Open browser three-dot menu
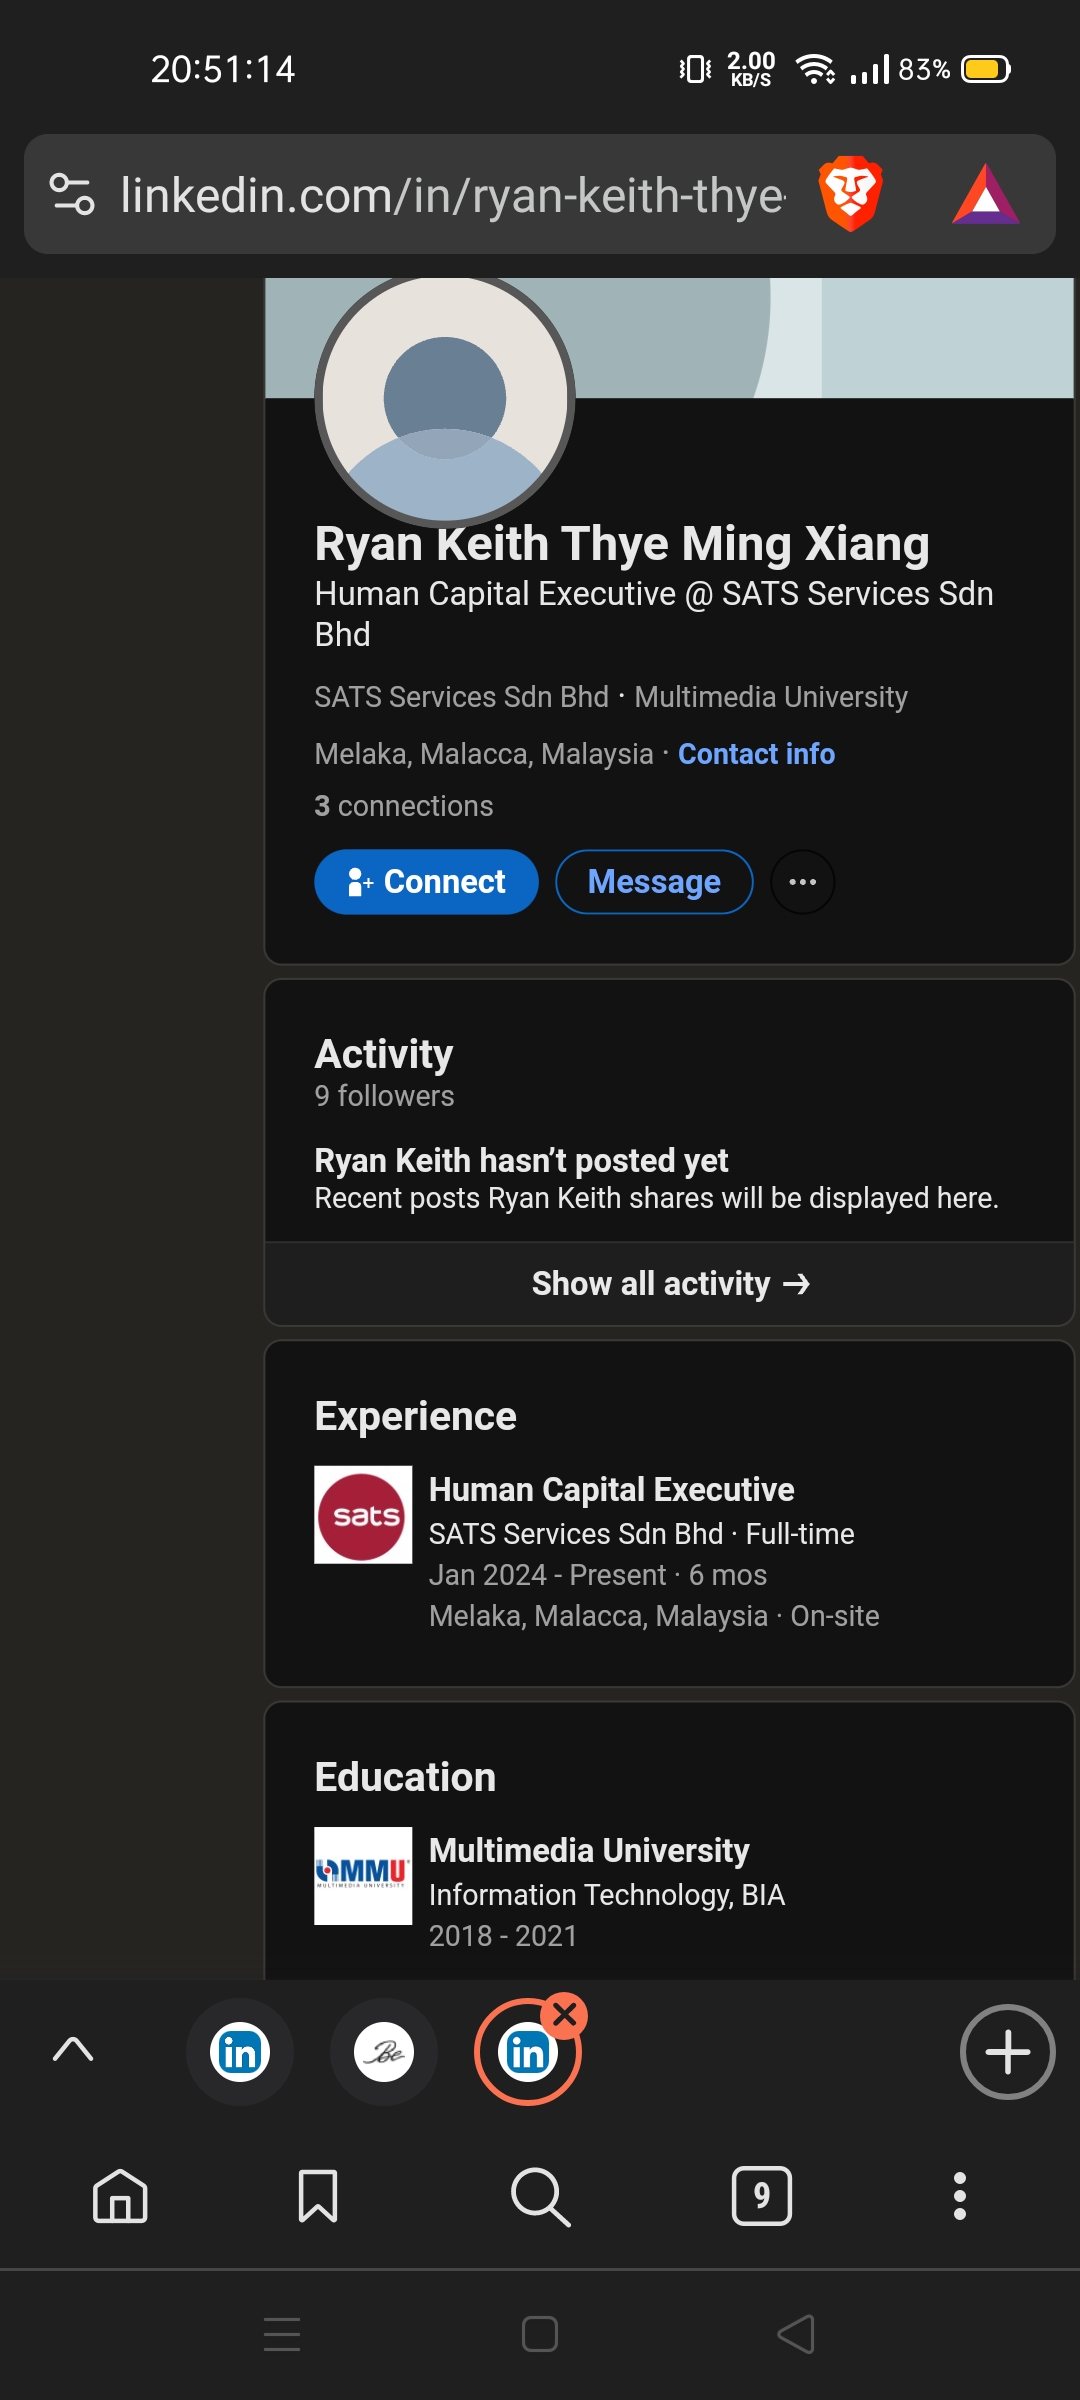The width and height of the screenshot is (1080, 2400). (x=960, y=2196)
